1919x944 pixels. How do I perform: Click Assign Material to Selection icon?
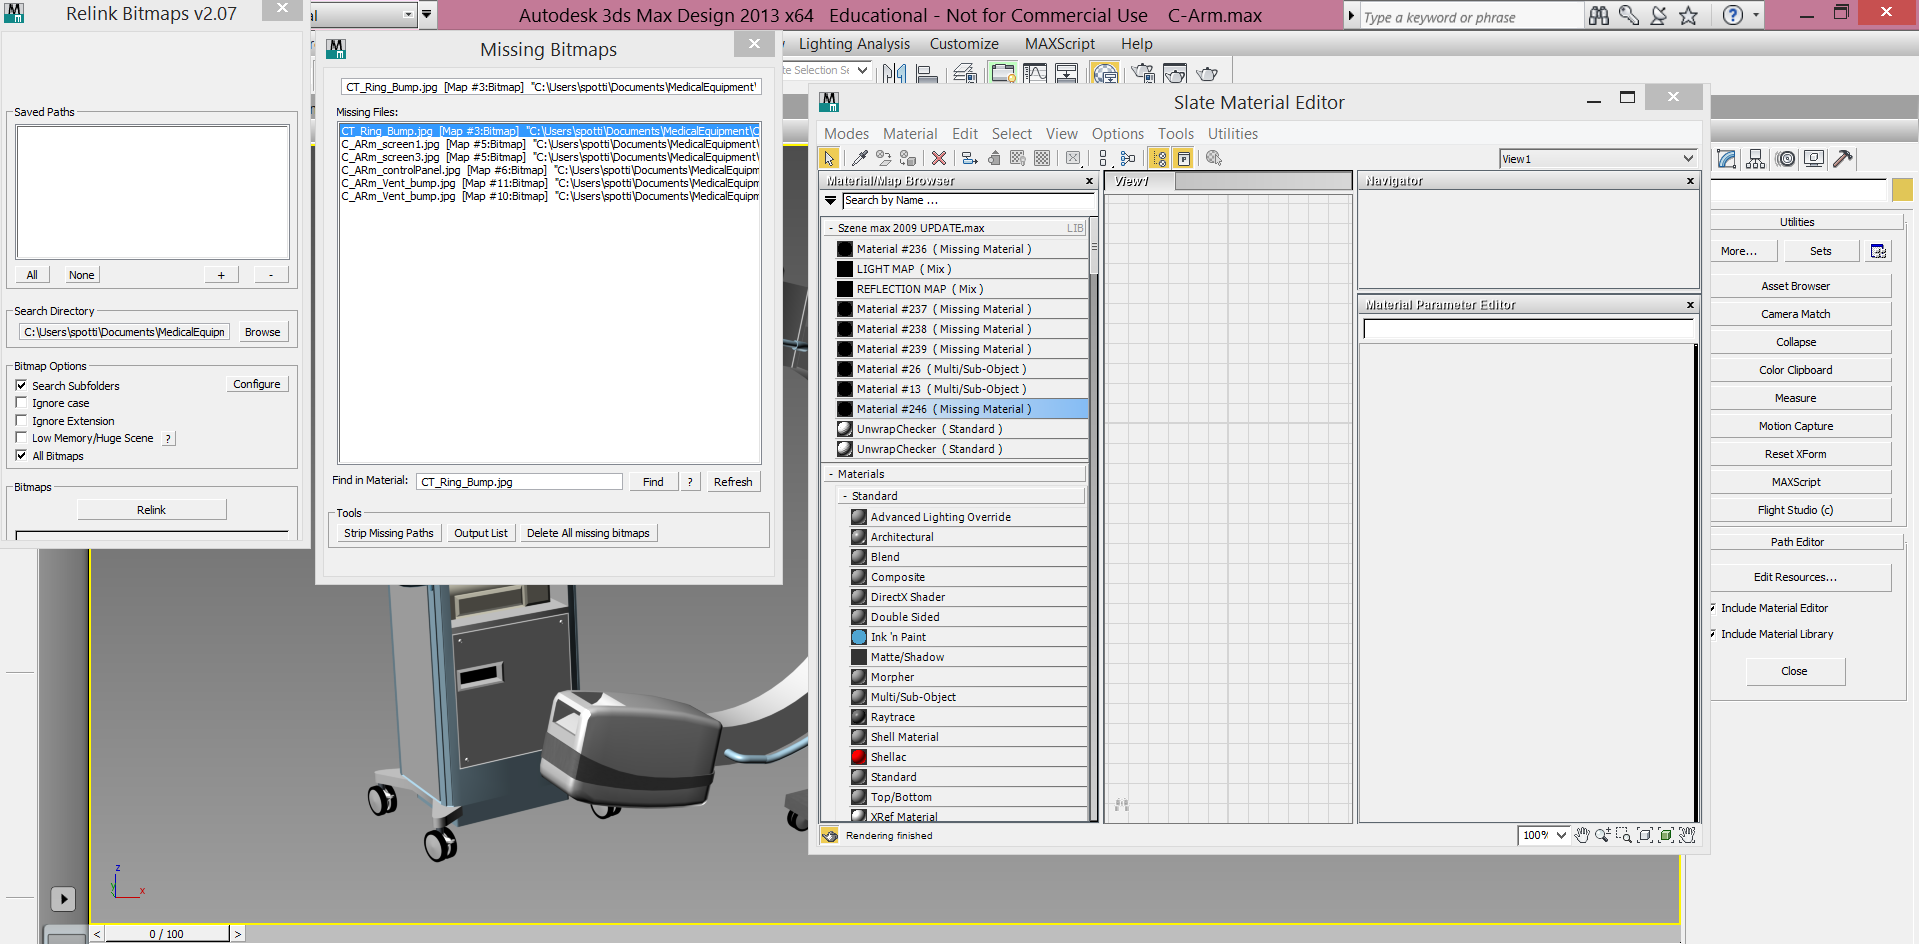pyautogui.click(x=908, y=158)
